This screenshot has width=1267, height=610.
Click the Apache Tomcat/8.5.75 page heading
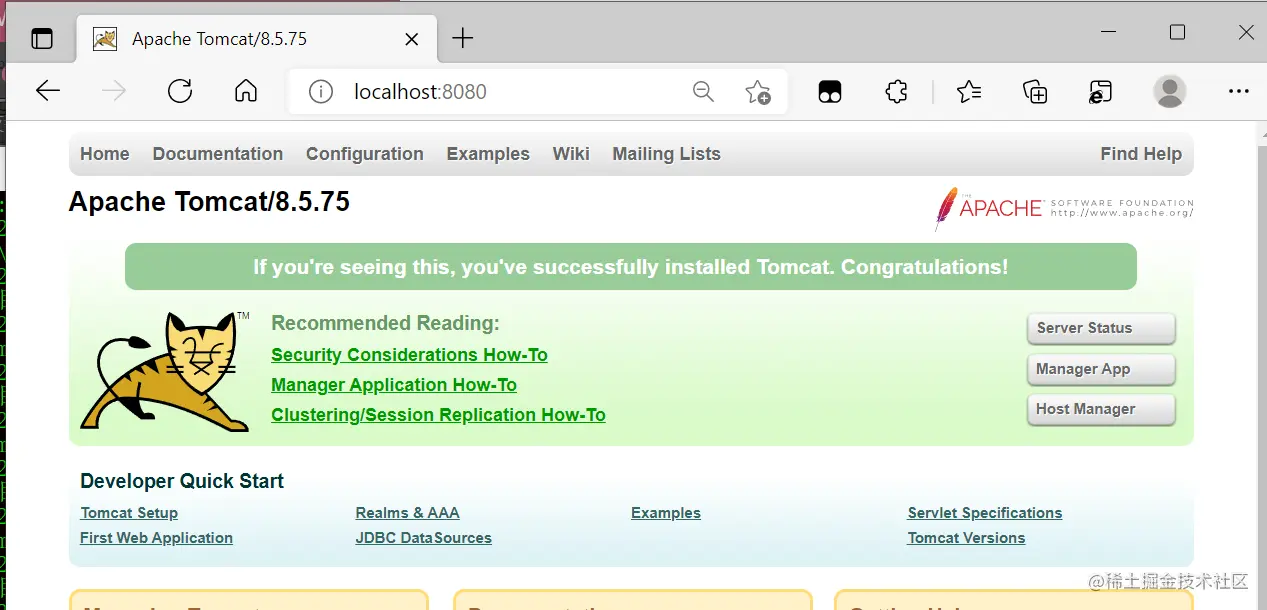209,202
